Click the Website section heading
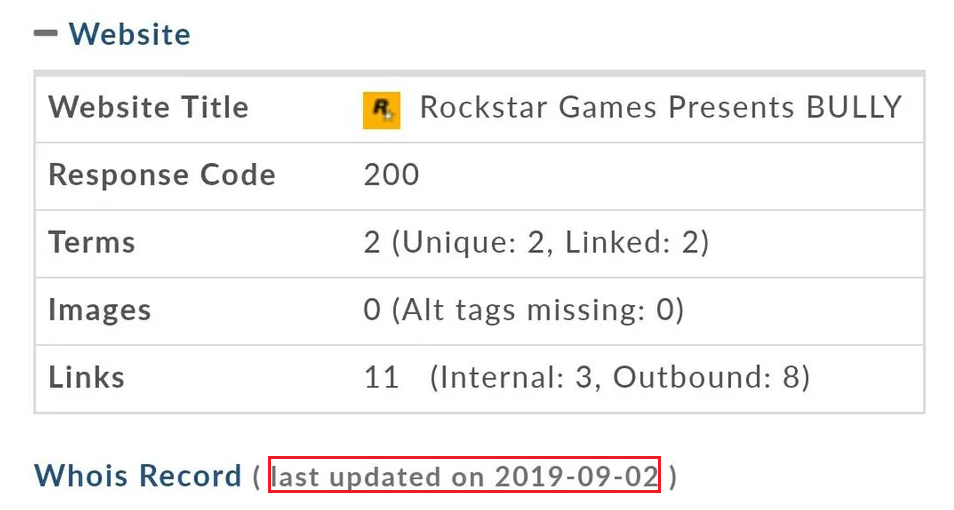 tap(129, 34)
